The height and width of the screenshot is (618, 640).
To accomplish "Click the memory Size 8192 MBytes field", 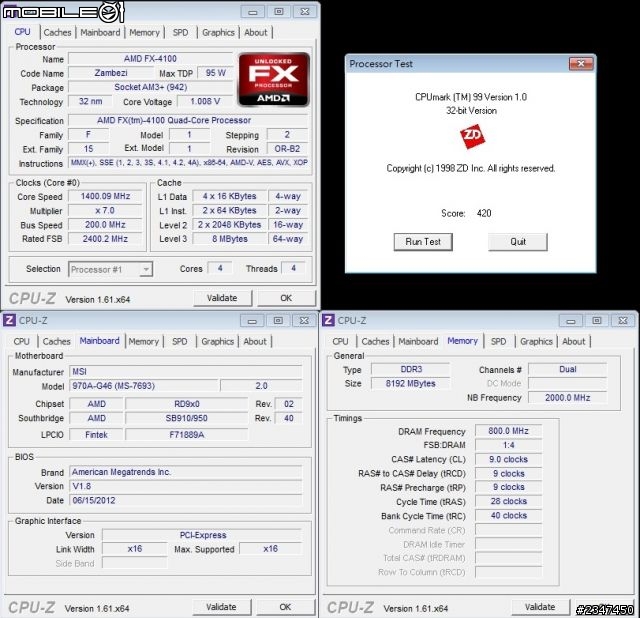I will pos(411,384).
